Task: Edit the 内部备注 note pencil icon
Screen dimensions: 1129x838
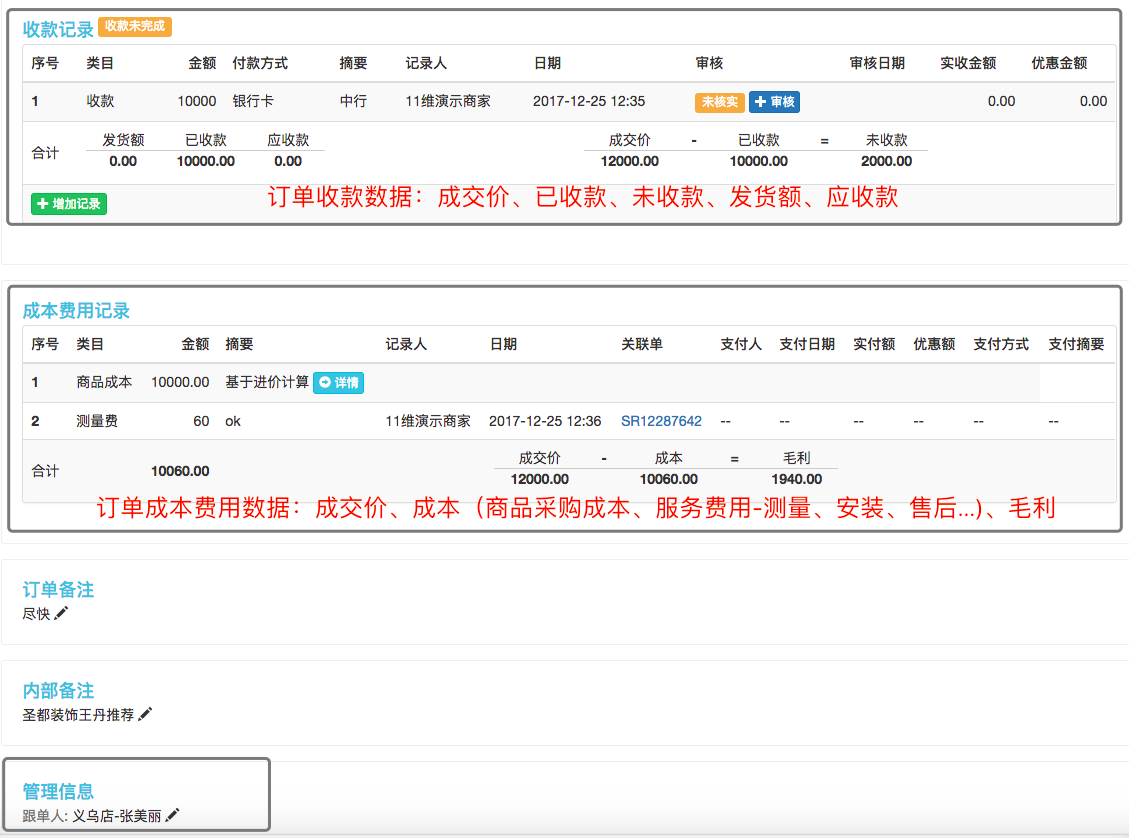Action: (145, 714)
